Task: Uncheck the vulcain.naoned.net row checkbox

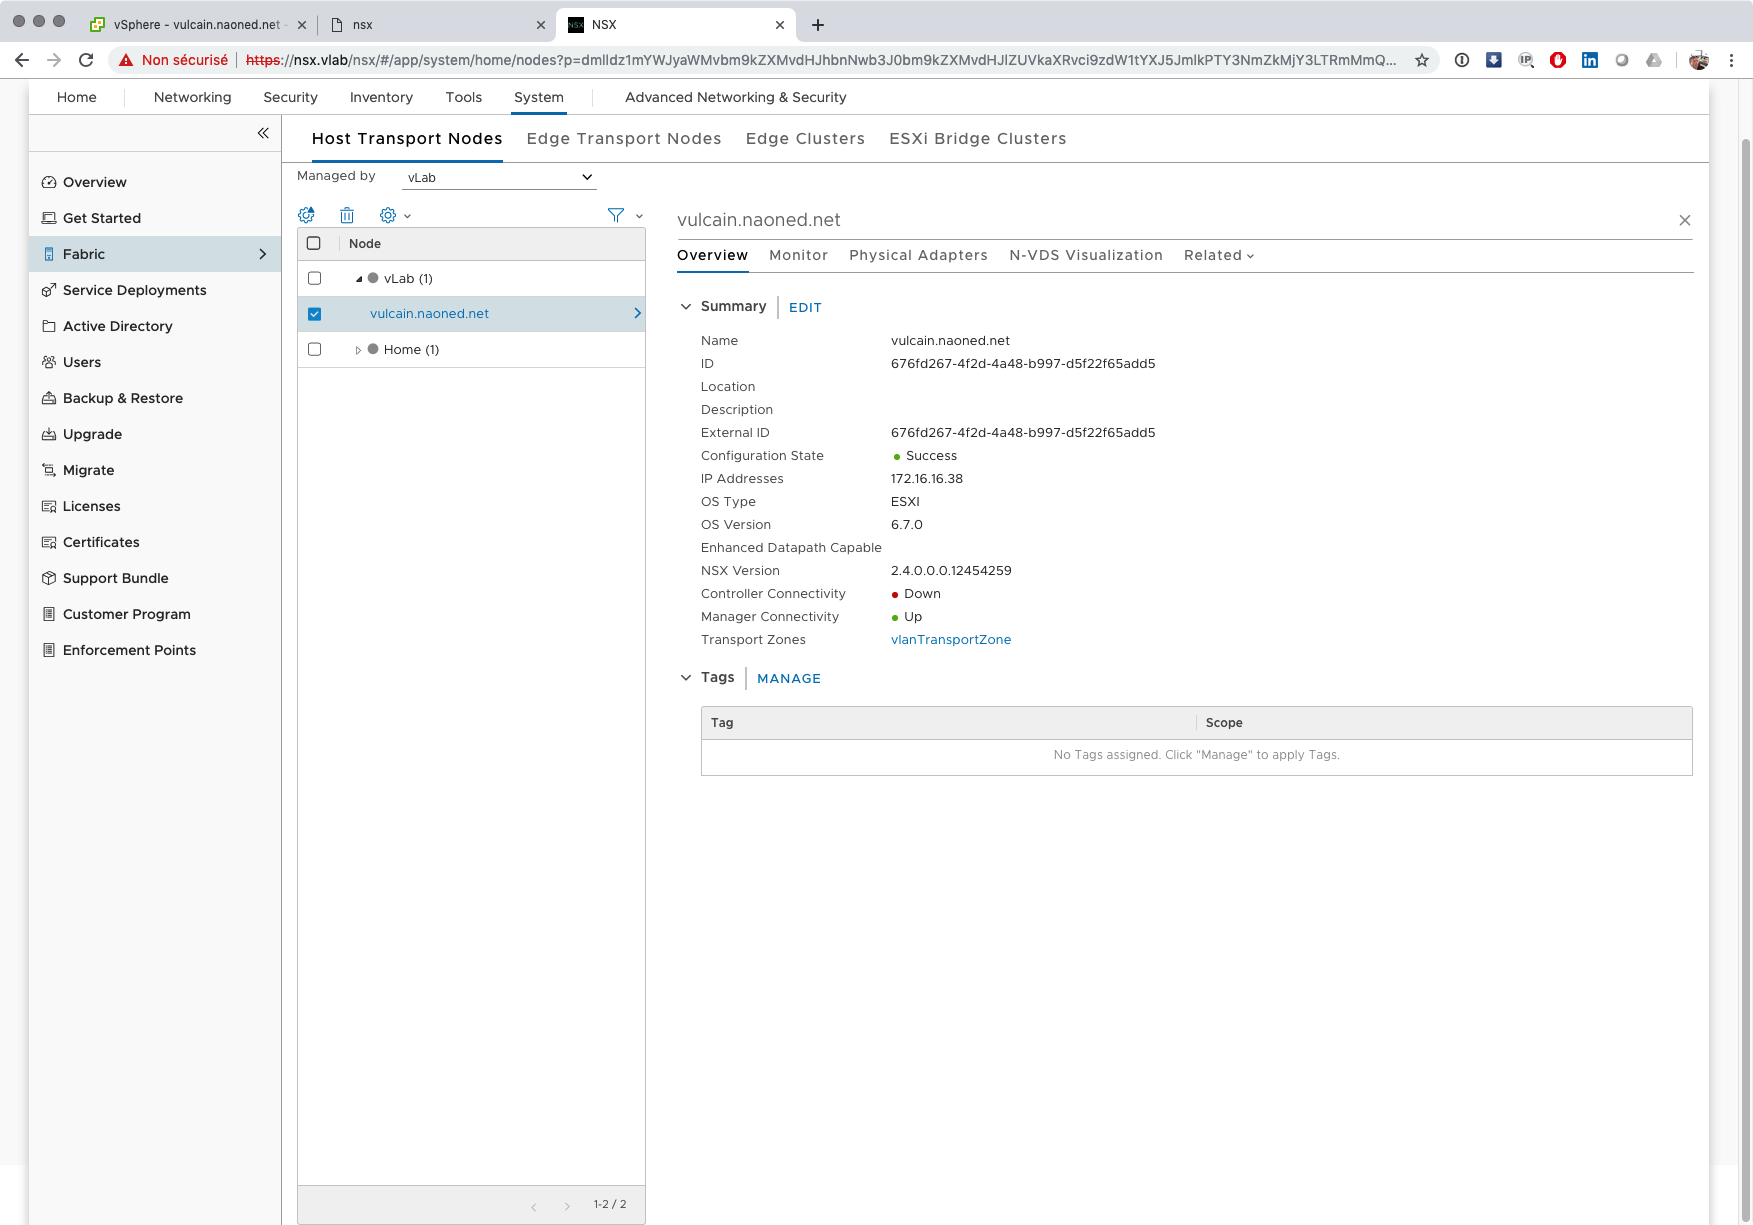Action: 314,314
